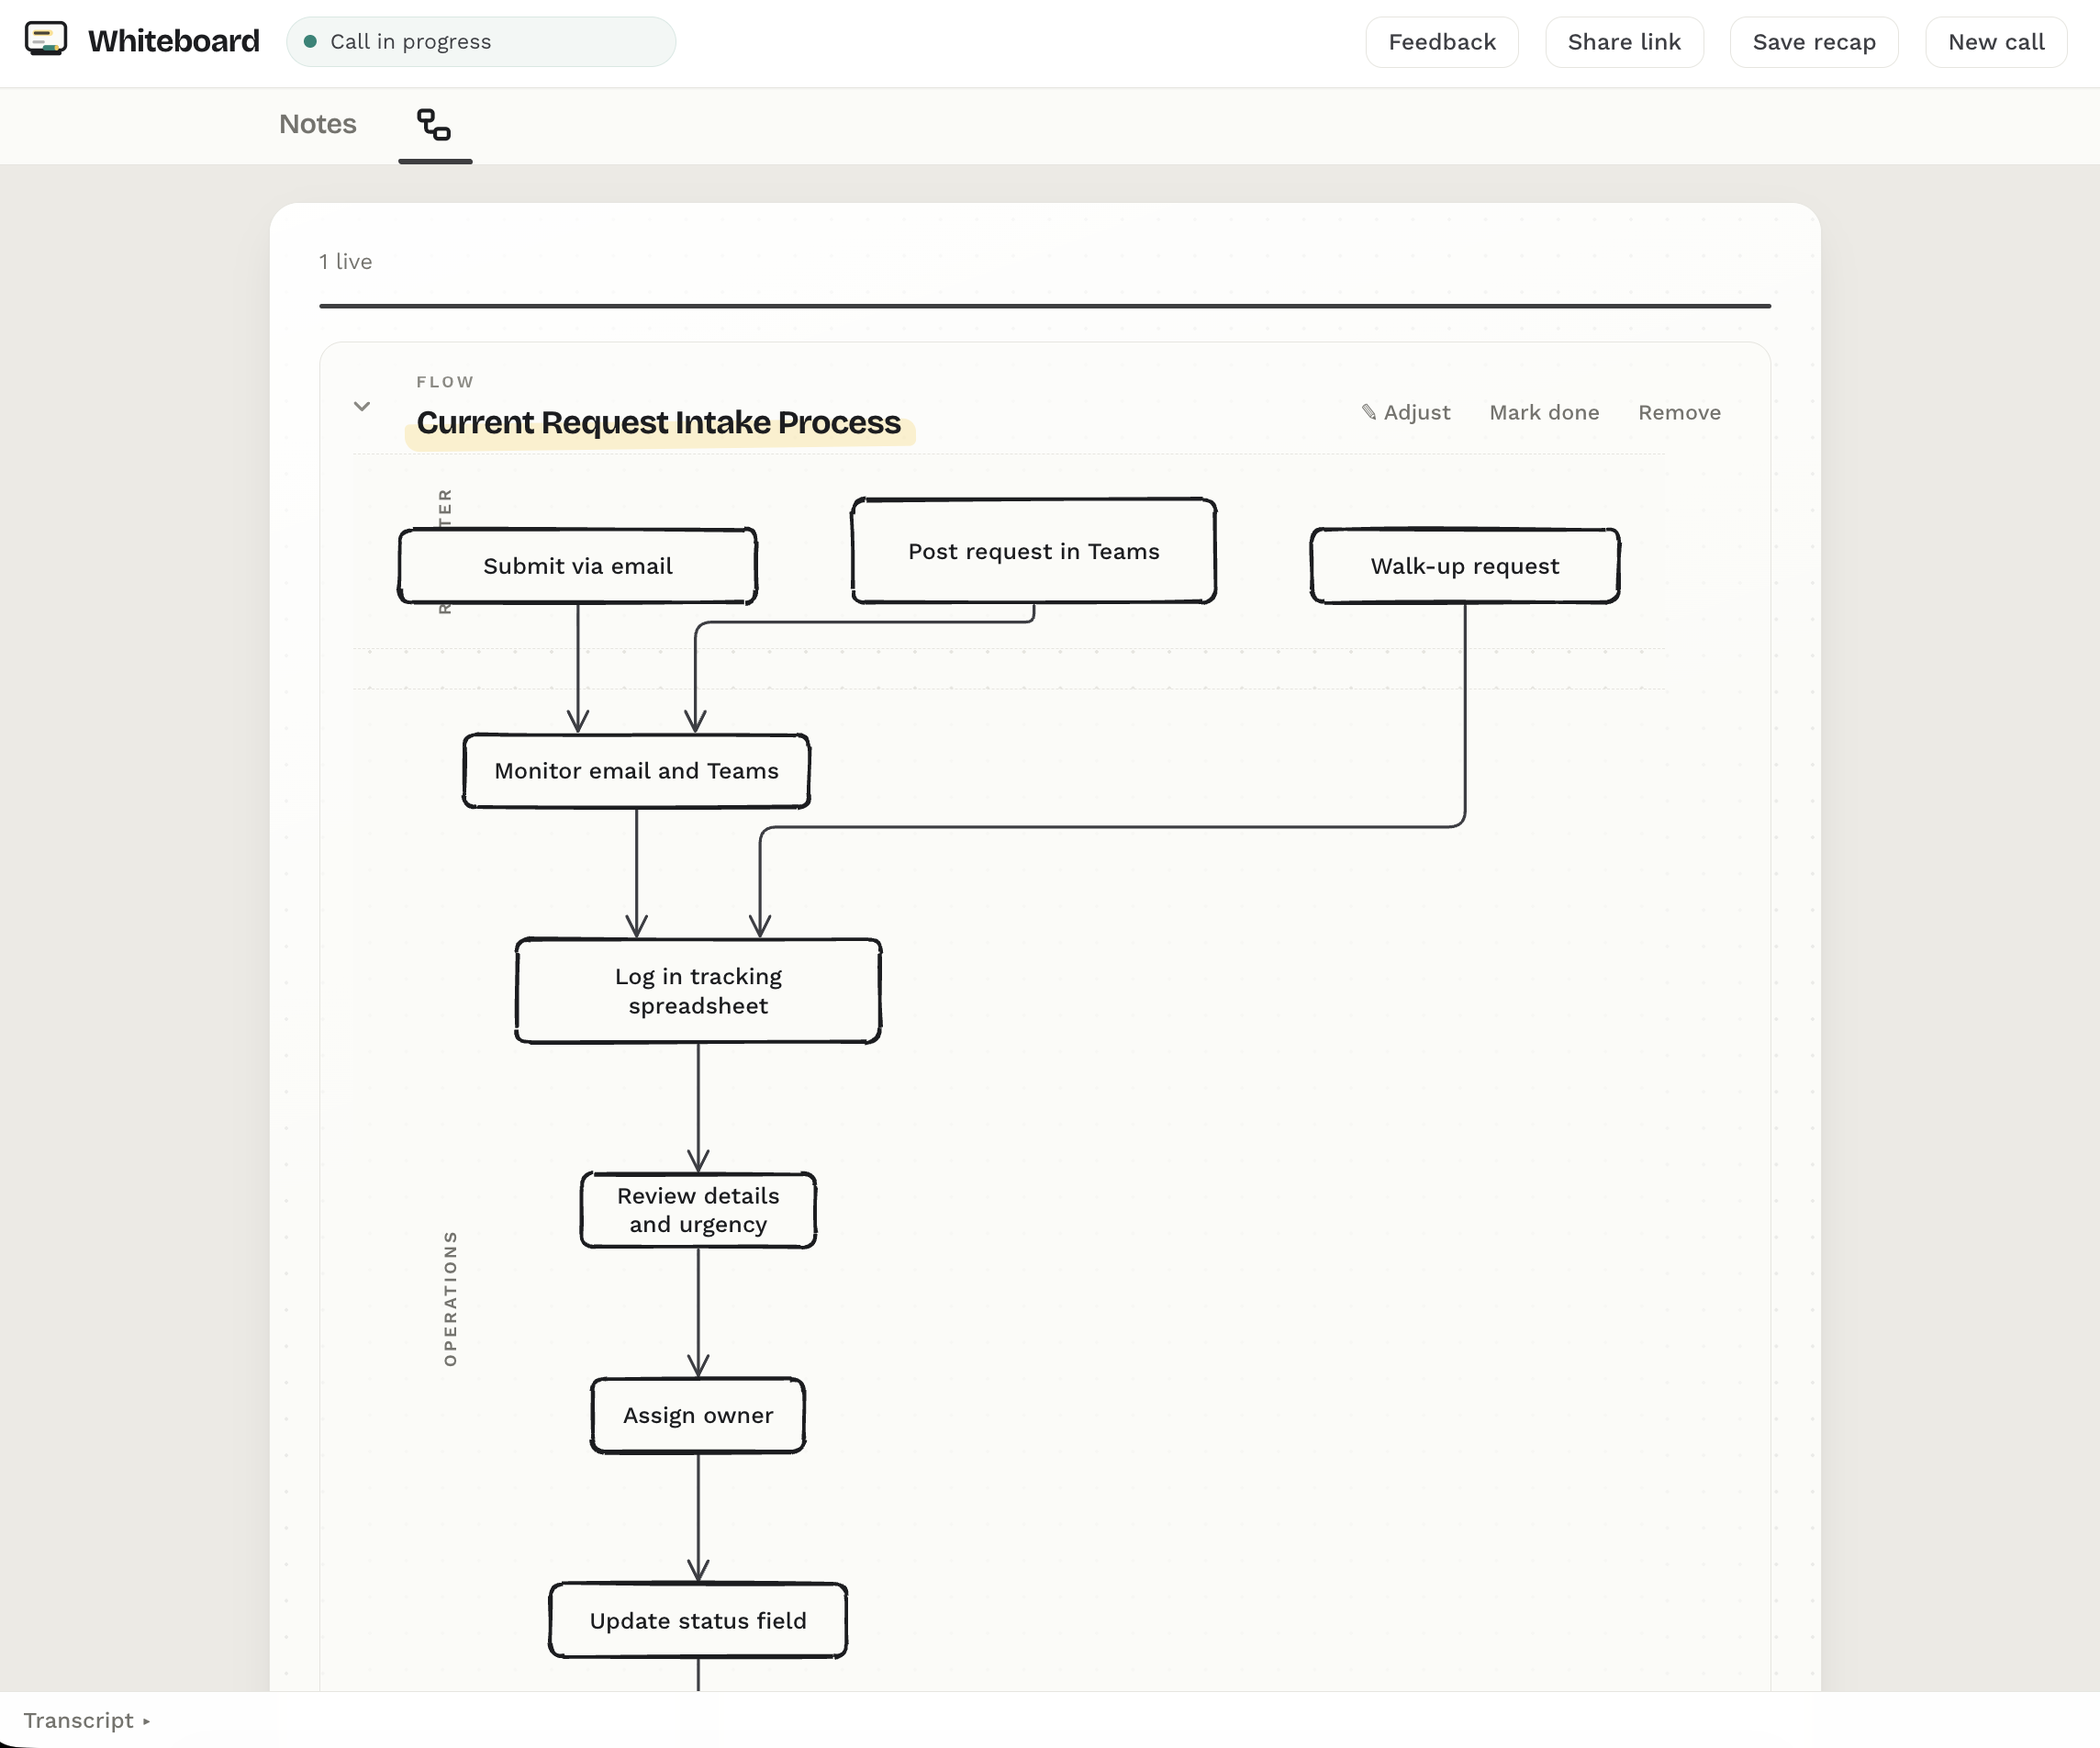Open the Notes tab
2100x1748 pixels.
(318, 124)
